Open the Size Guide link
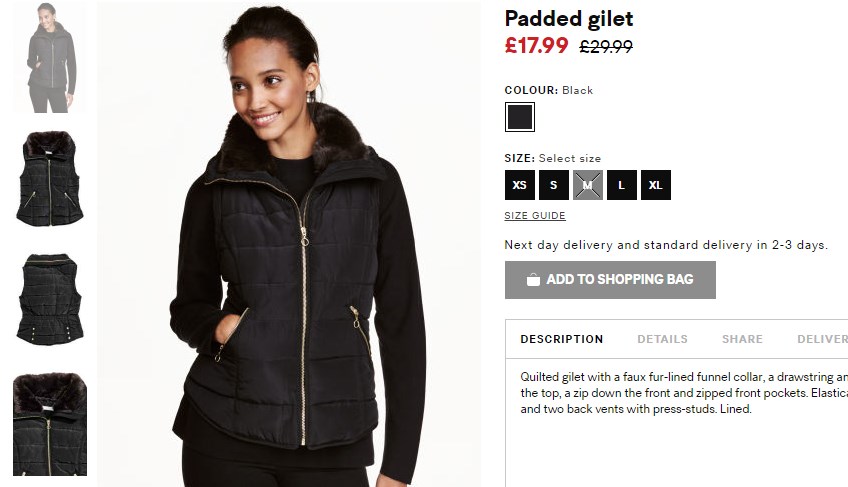This screenshot has height=487, width=848. tap(535, 215)
